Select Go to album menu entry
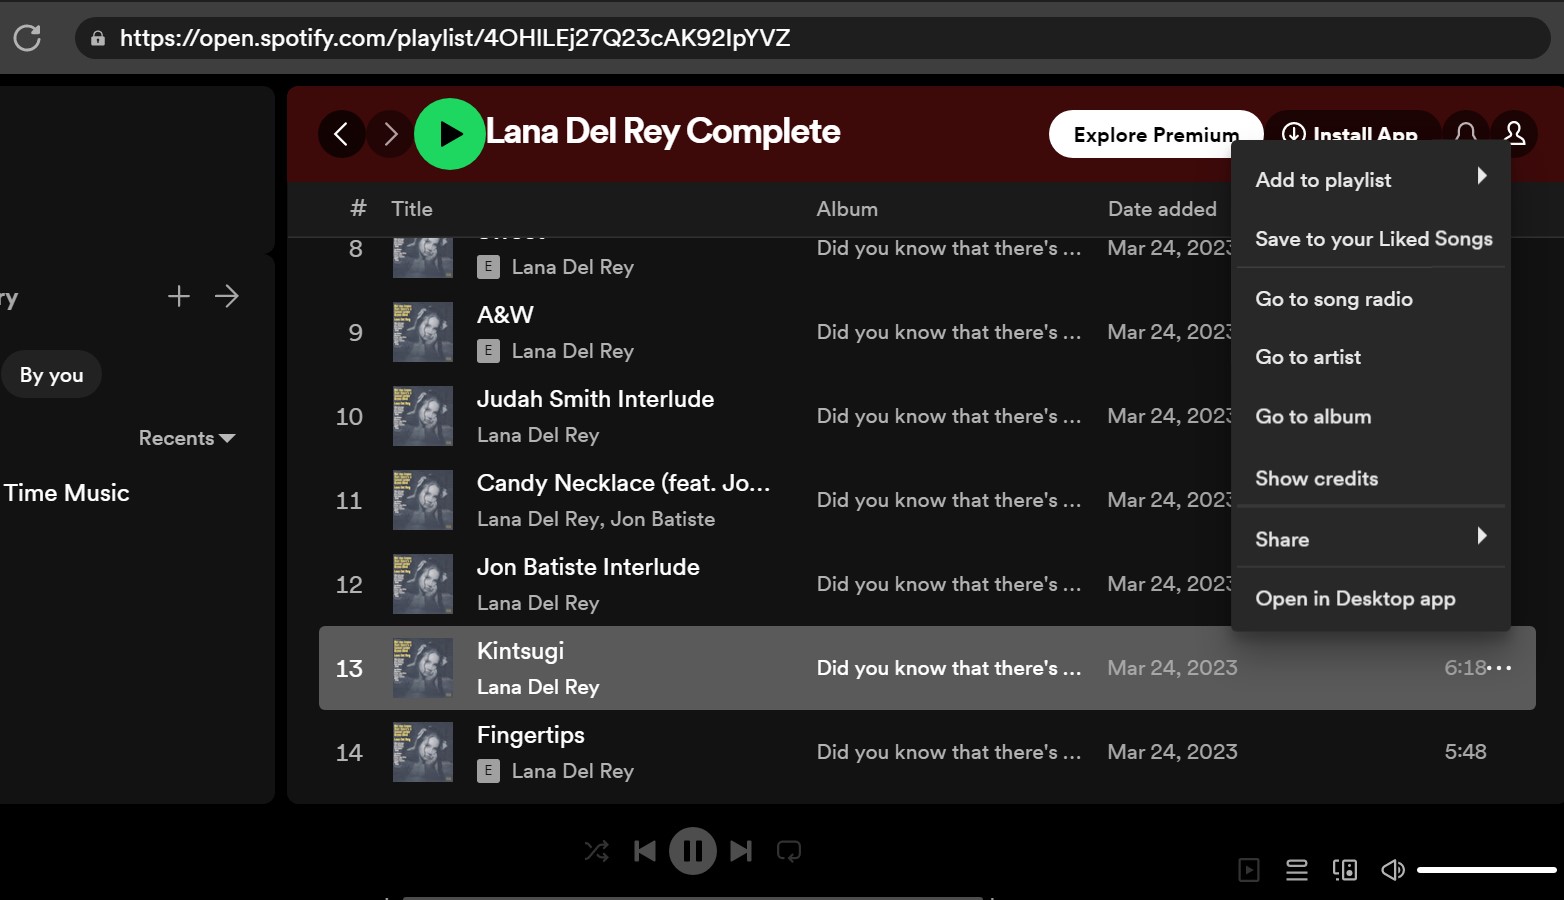 point(1371,417)
